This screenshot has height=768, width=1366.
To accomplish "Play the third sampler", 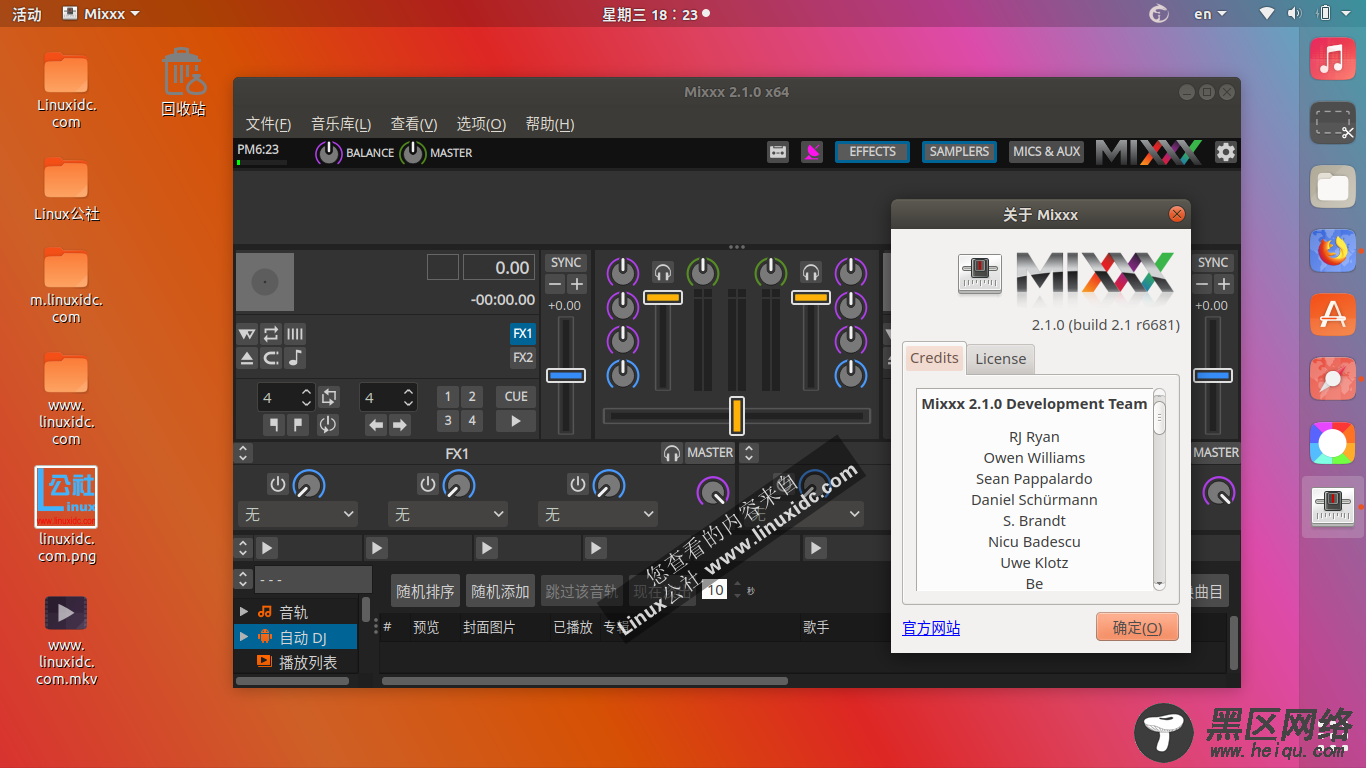I will (x=486, y=548).
